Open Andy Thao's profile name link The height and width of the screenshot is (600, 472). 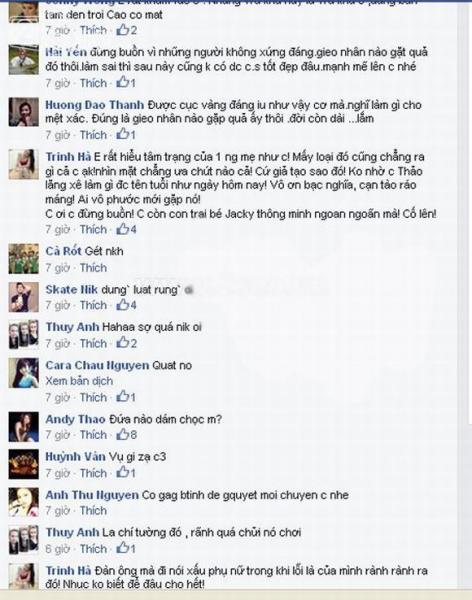coord(75,419)
